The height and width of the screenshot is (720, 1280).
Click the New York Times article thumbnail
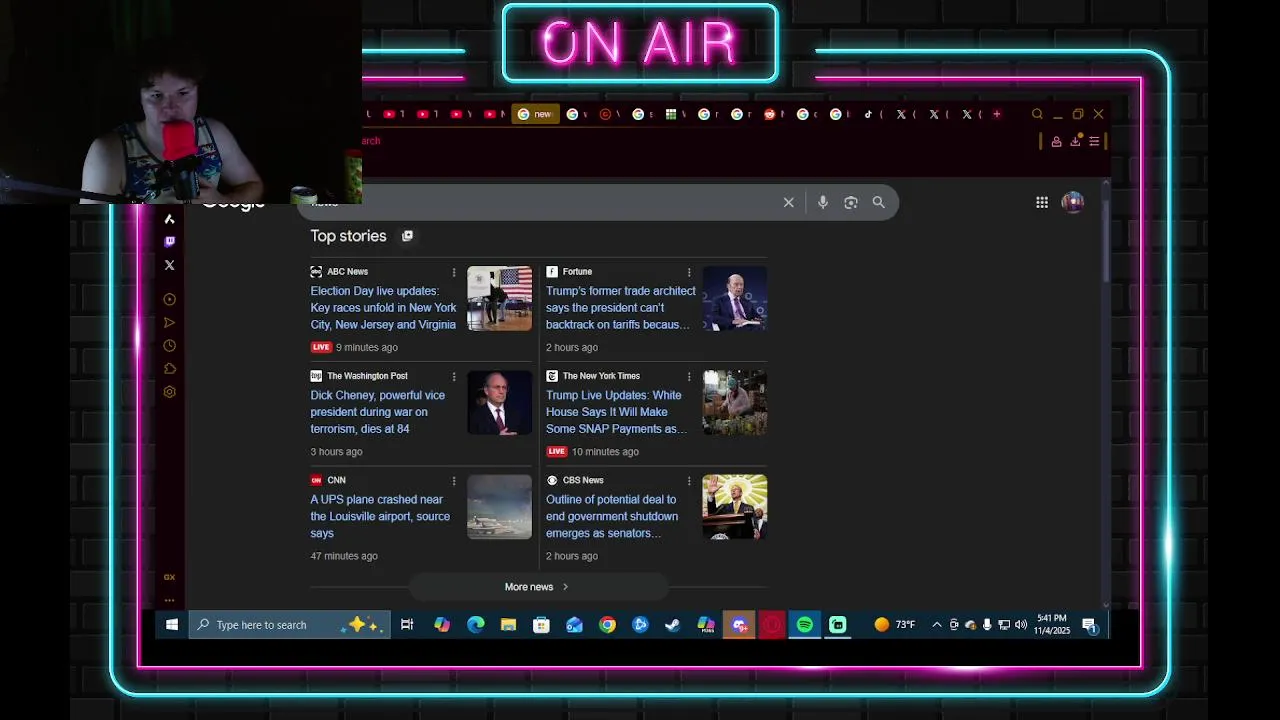735,402
